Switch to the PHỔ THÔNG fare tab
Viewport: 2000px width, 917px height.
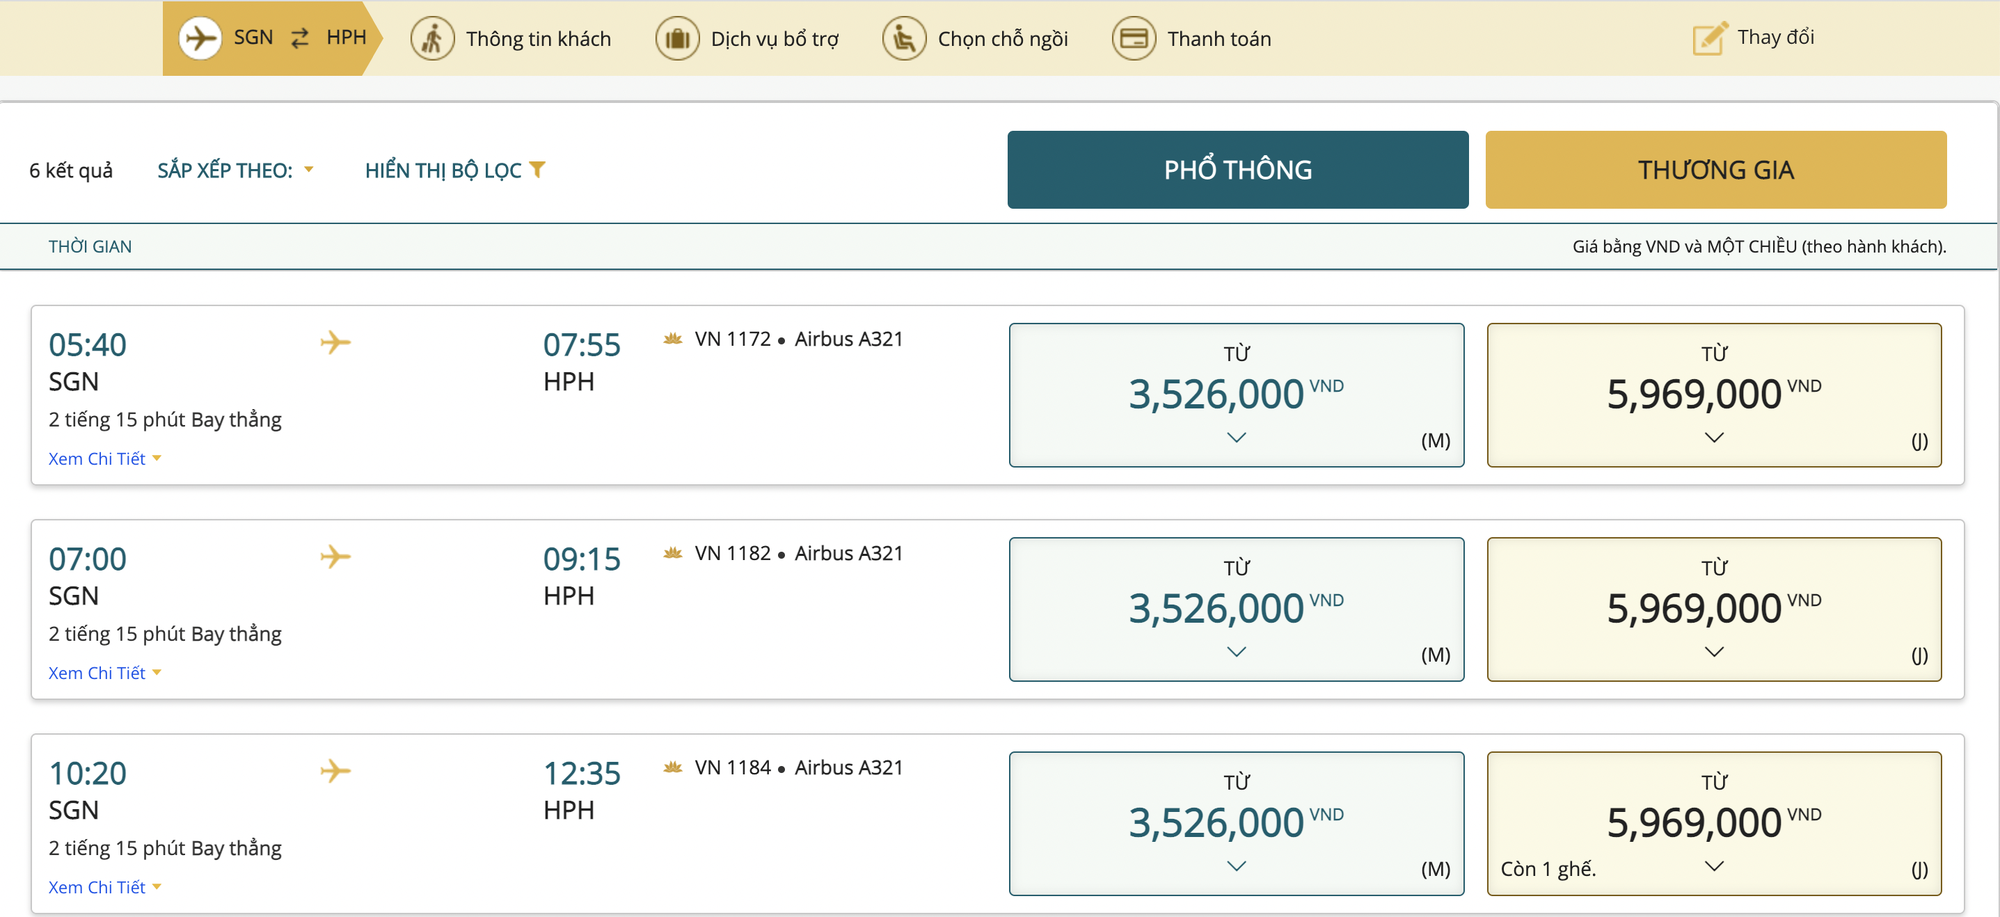point(1237,170)
